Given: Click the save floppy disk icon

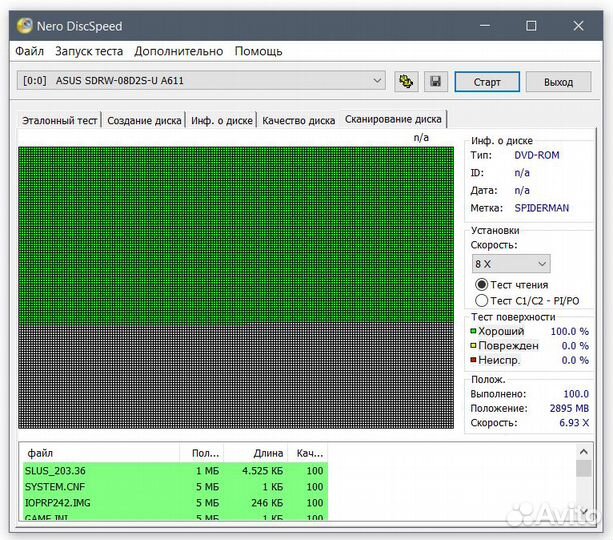Looking at the screenshot, I should point(435,81).
